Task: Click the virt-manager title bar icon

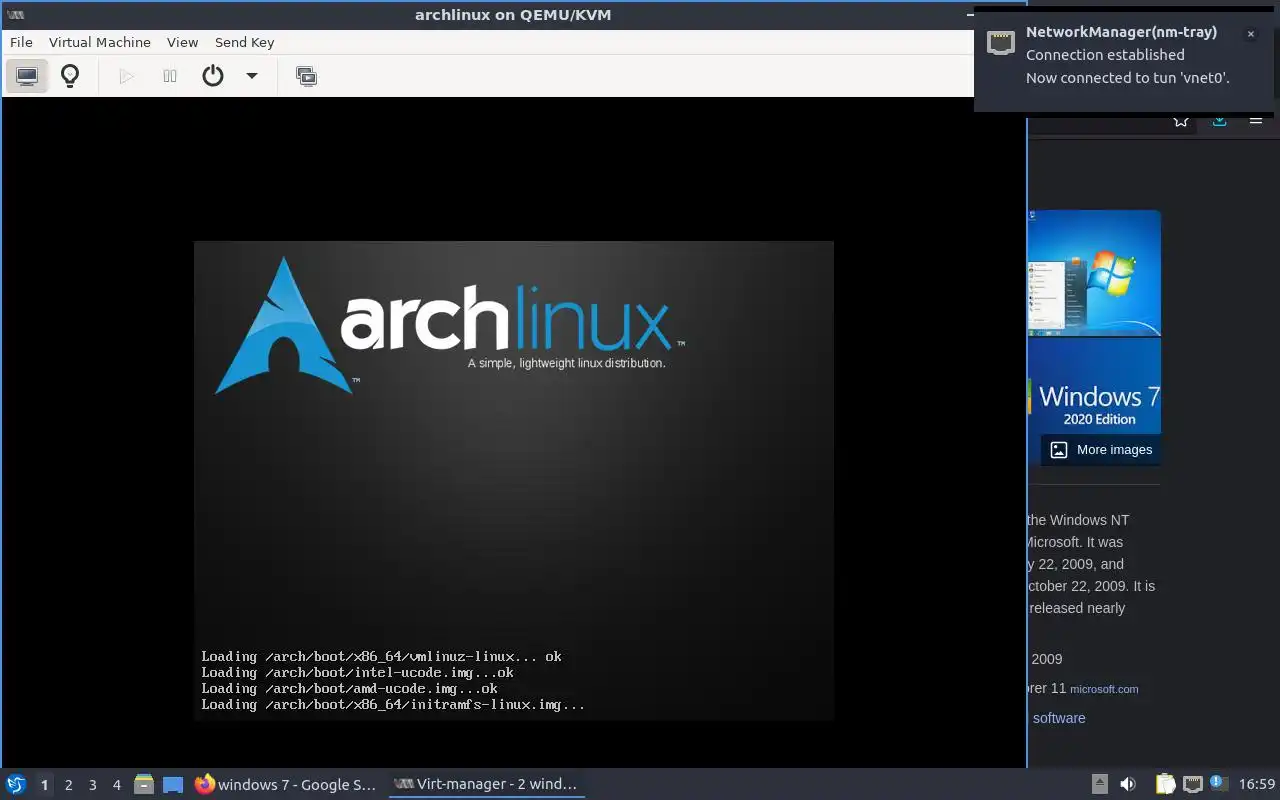Action: coord(16,15)
